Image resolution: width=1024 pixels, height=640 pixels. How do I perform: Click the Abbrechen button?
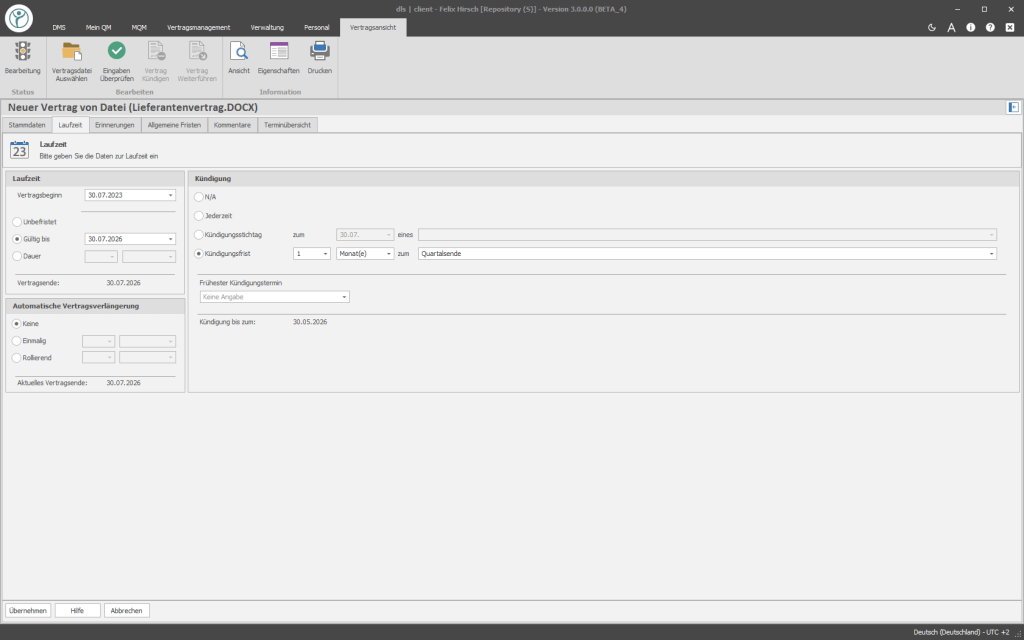pos(127,611)
